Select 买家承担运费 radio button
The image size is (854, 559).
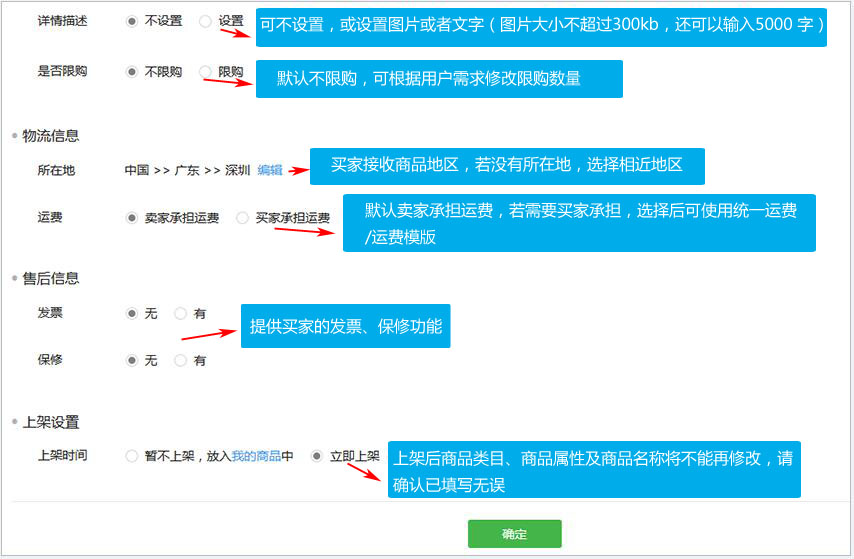tap(242, 218)
